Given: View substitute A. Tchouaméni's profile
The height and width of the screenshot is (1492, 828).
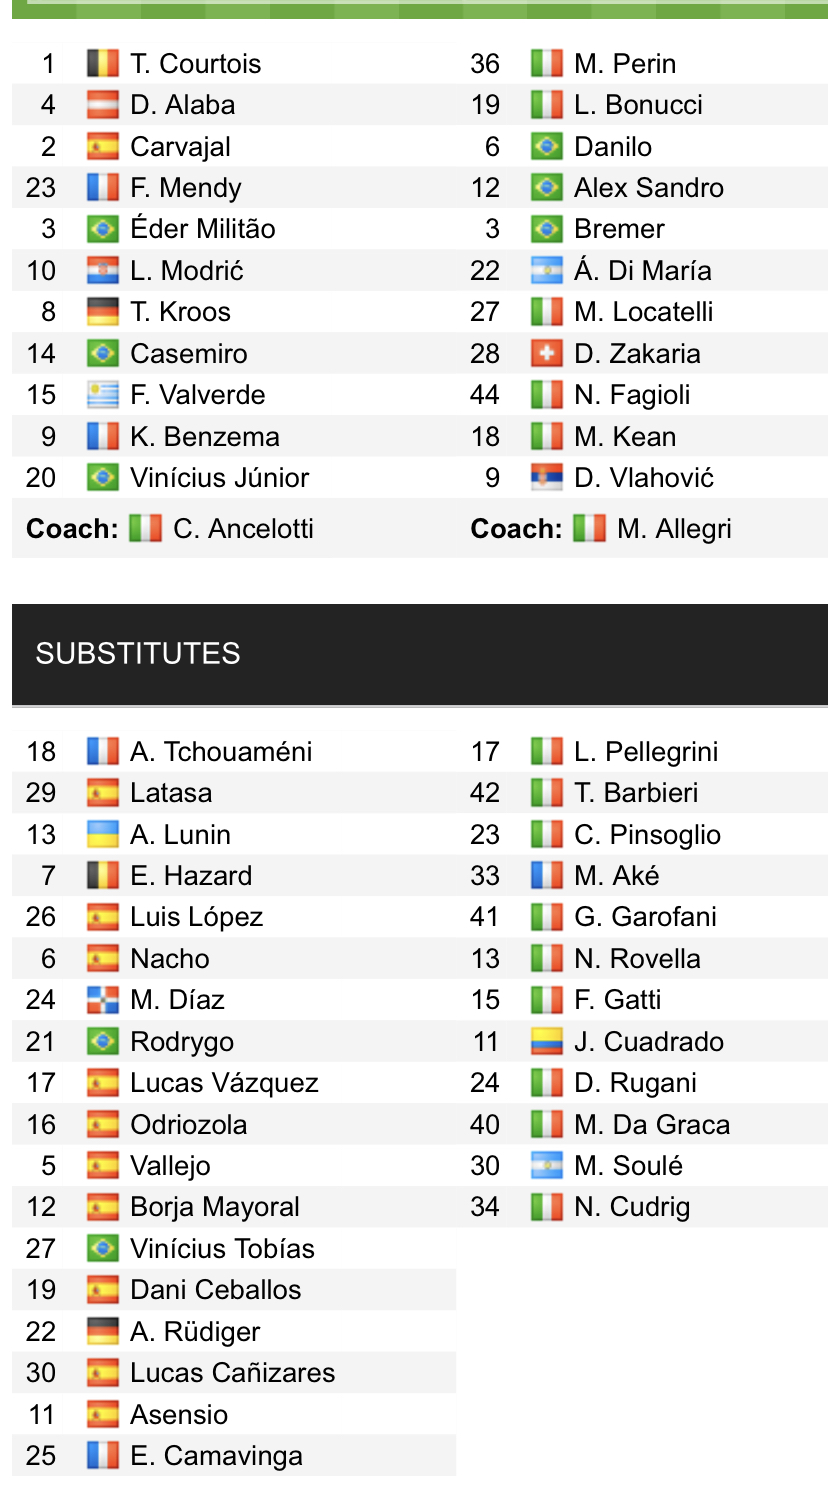Looking at the screenshot, I should coord(220,752).
